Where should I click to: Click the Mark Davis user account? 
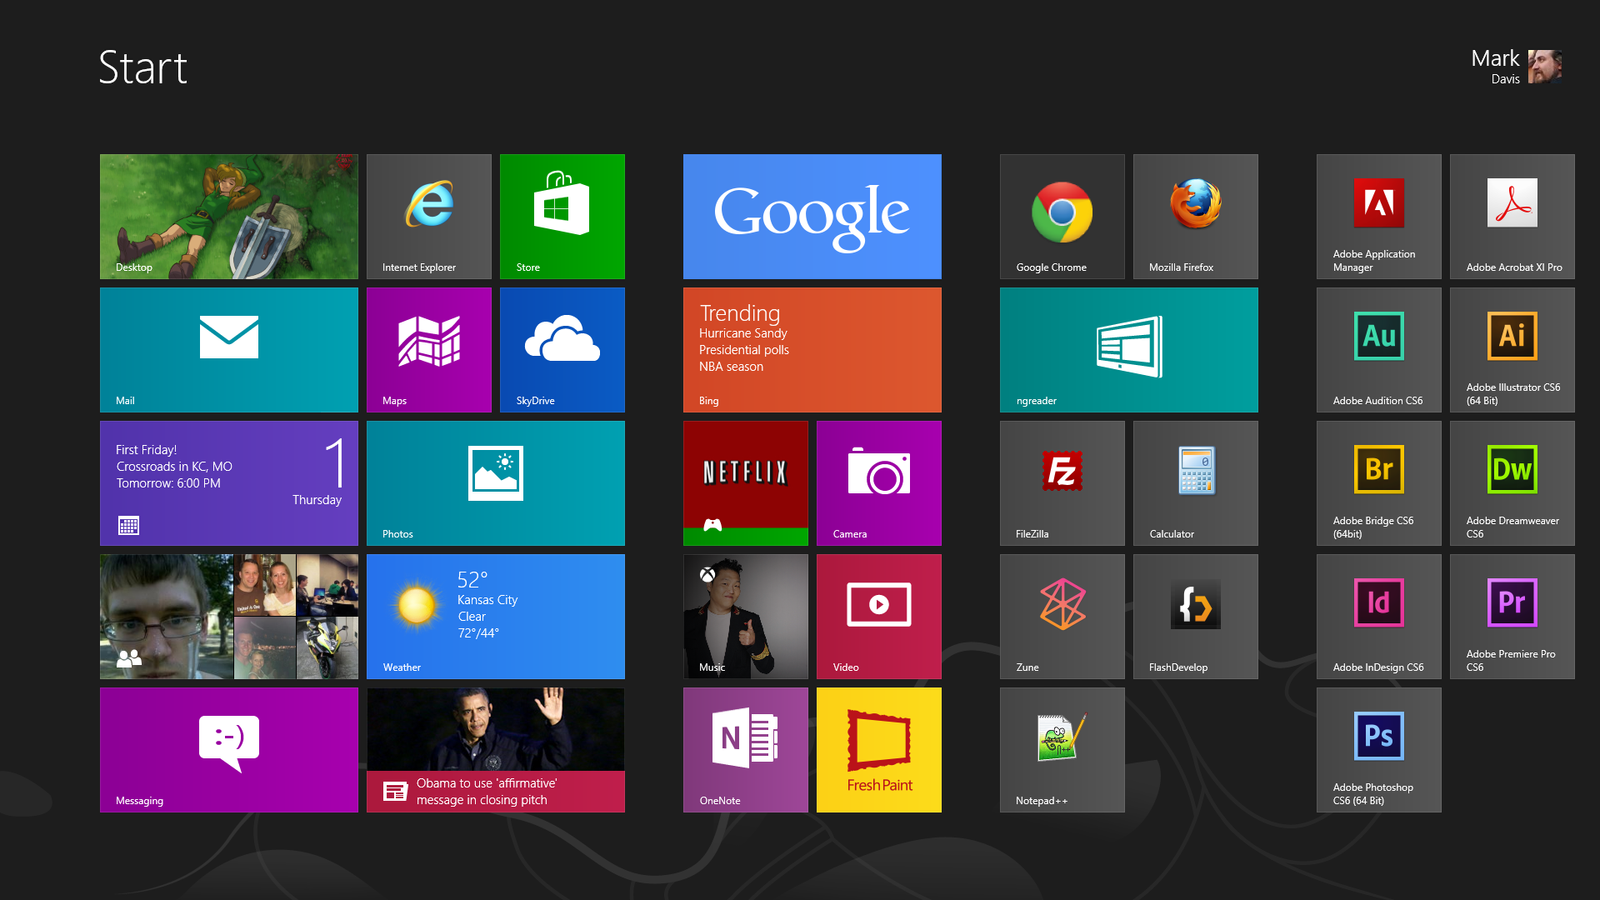[1516, 67]
